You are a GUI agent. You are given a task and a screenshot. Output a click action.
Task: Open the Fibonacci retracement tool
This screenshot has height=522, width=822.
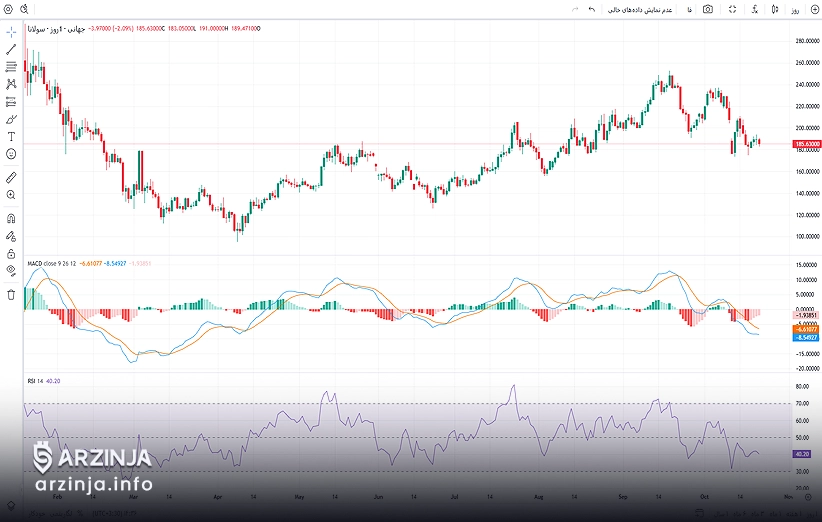click(11, 67)
